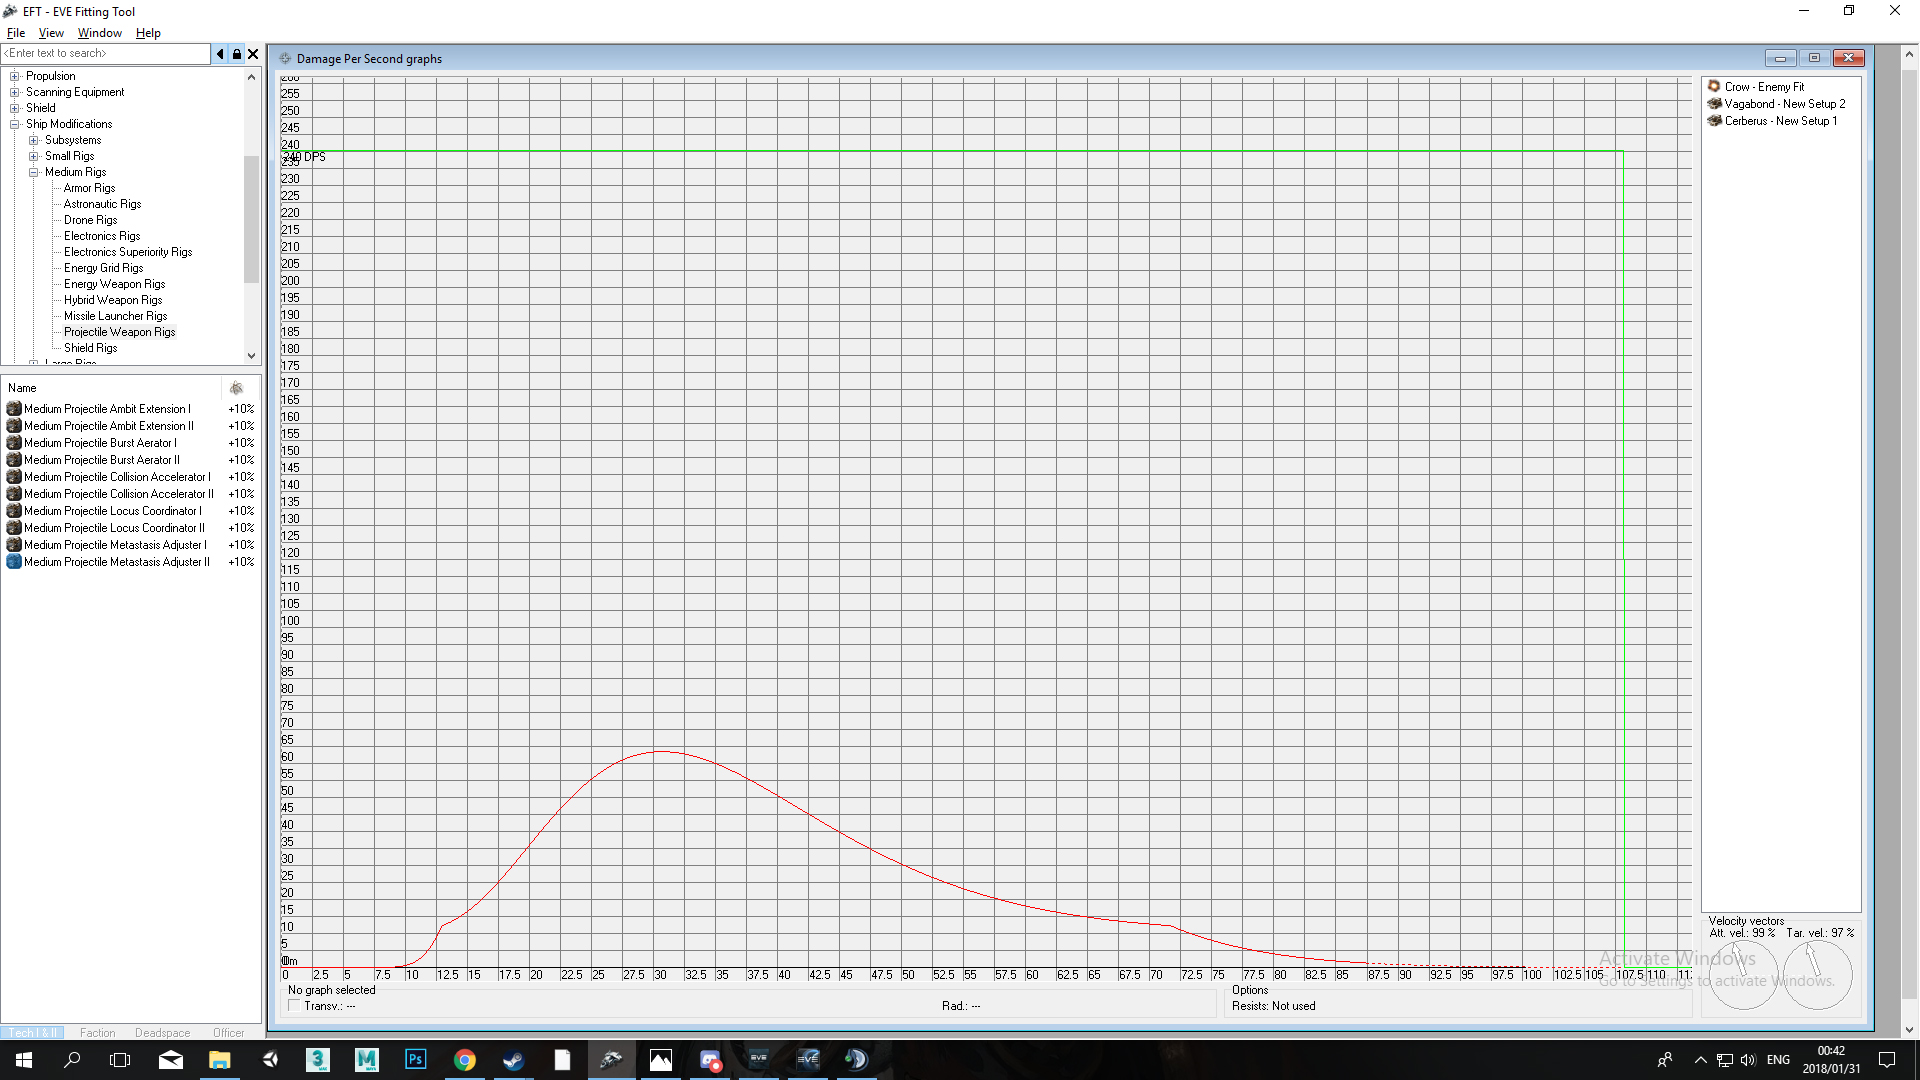
Task: Select Drone Rigs in the tree
Action: [90, 220]
